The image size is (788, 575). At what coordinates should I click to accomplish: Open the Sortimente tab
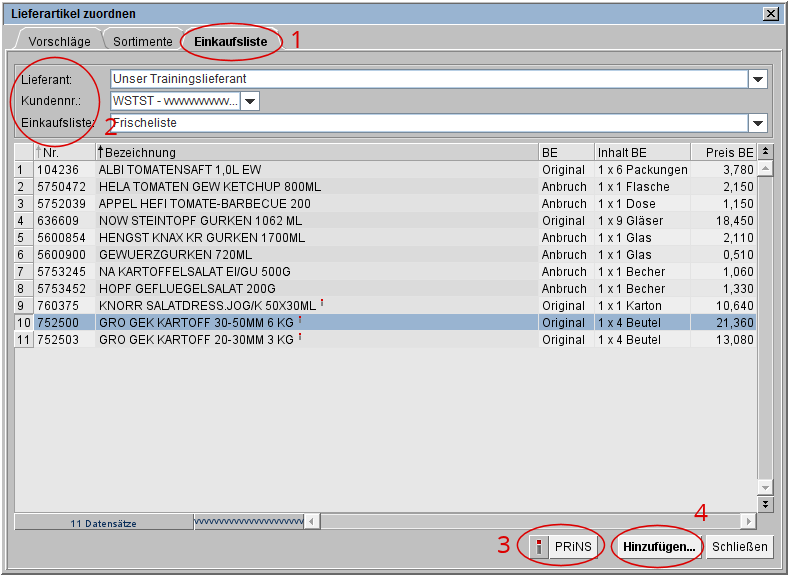coord(142,42)
